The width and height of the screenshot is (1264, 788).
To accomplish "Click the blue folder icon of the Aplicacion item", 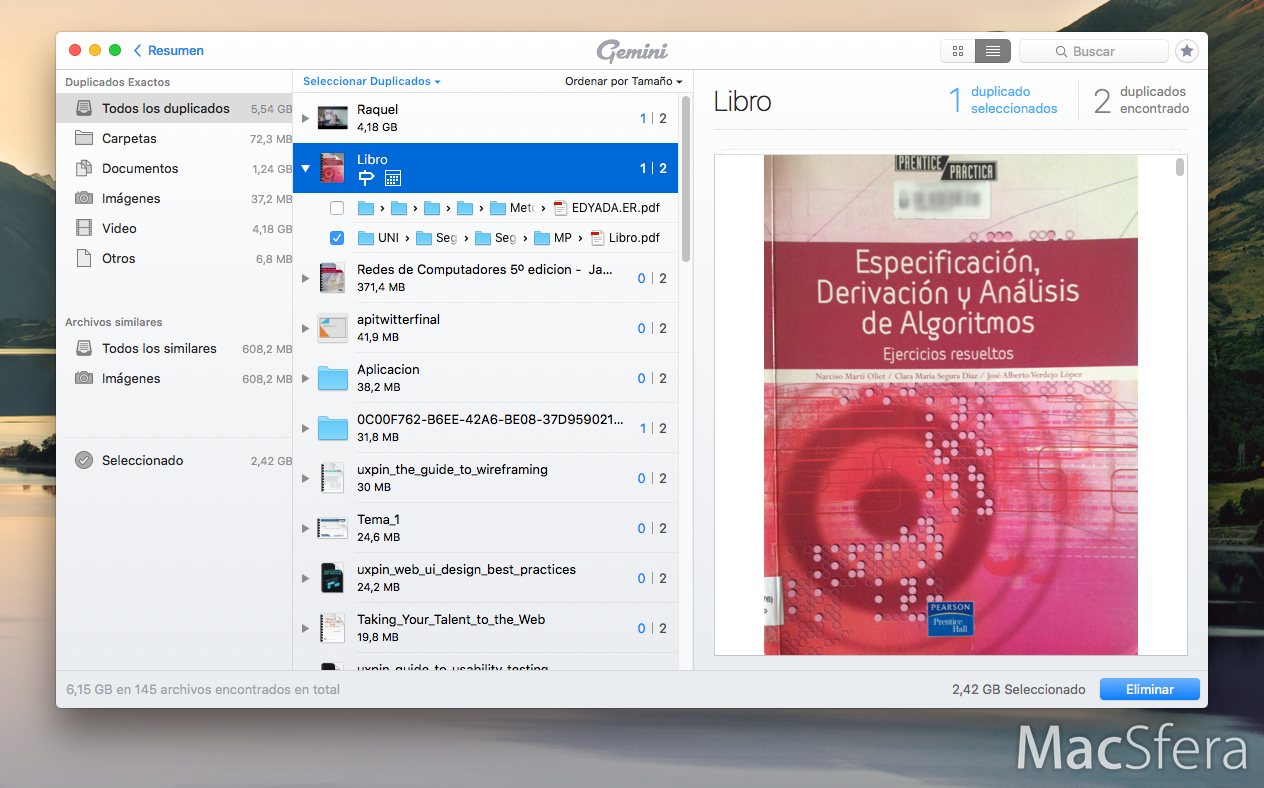I will click(x=332, y=378).
